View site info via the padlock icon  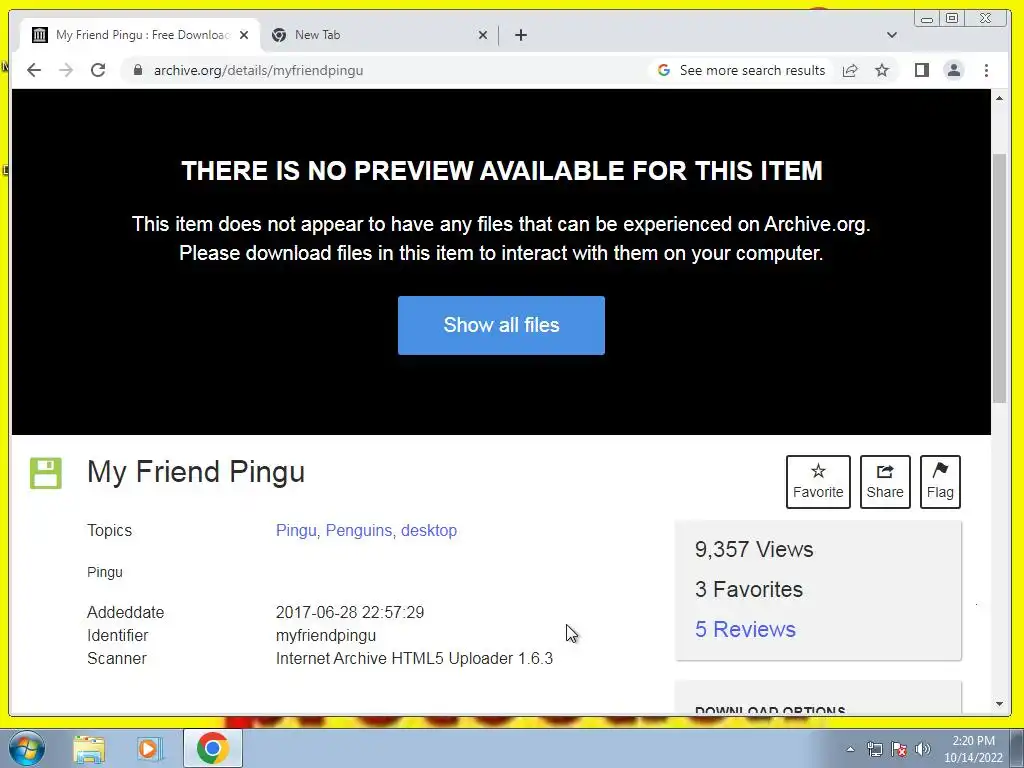tap(138, 70)
